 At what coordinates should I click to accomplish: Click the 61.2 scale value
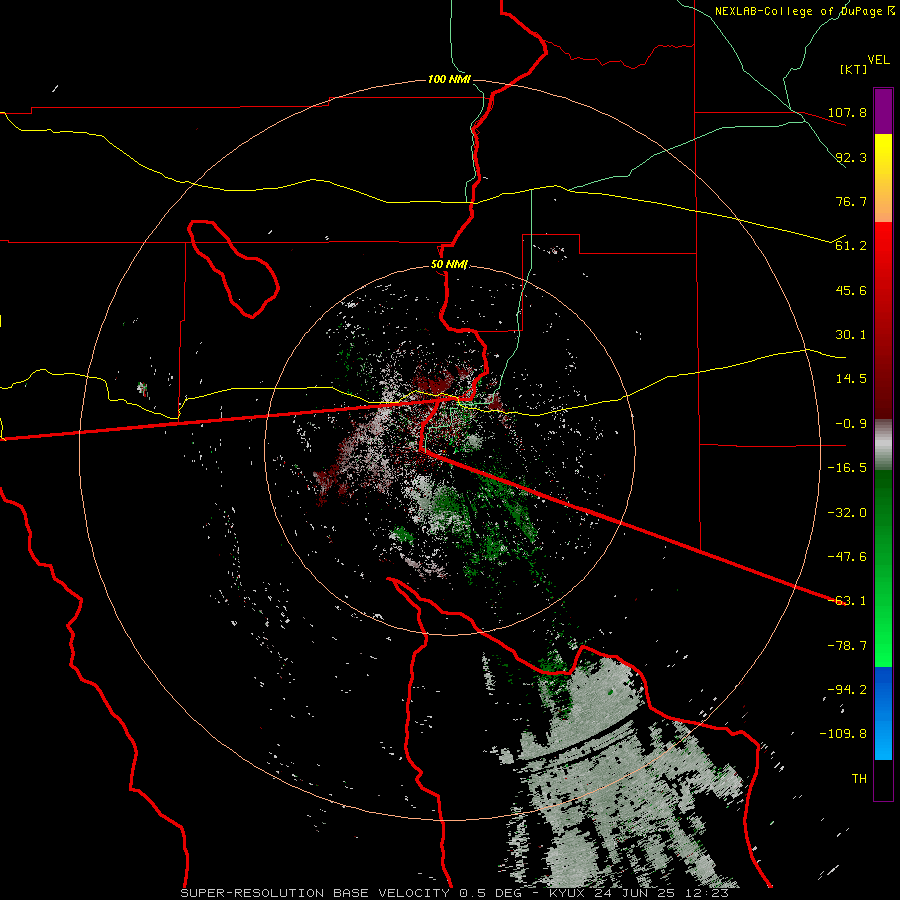click(x=851, y=246)
